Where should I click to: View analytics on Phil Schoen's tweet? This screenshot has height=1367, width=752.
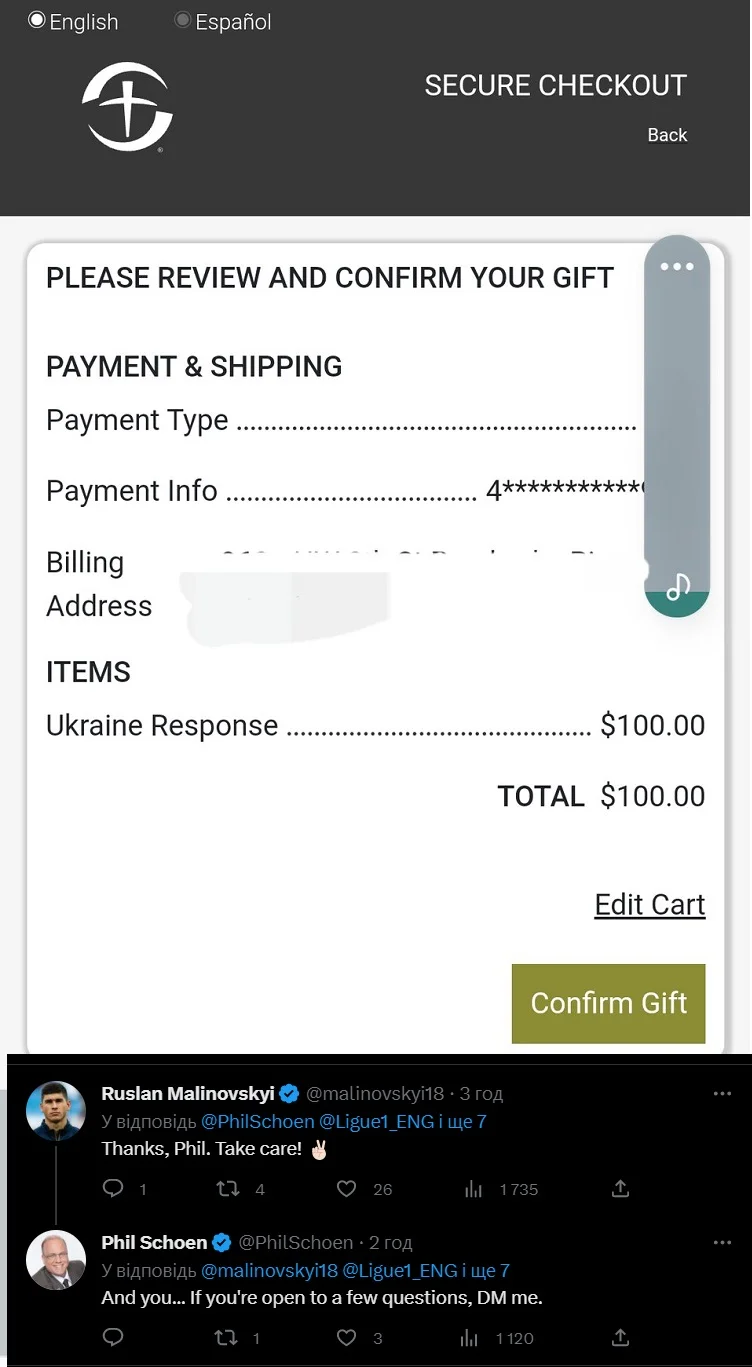[468, 1337]
